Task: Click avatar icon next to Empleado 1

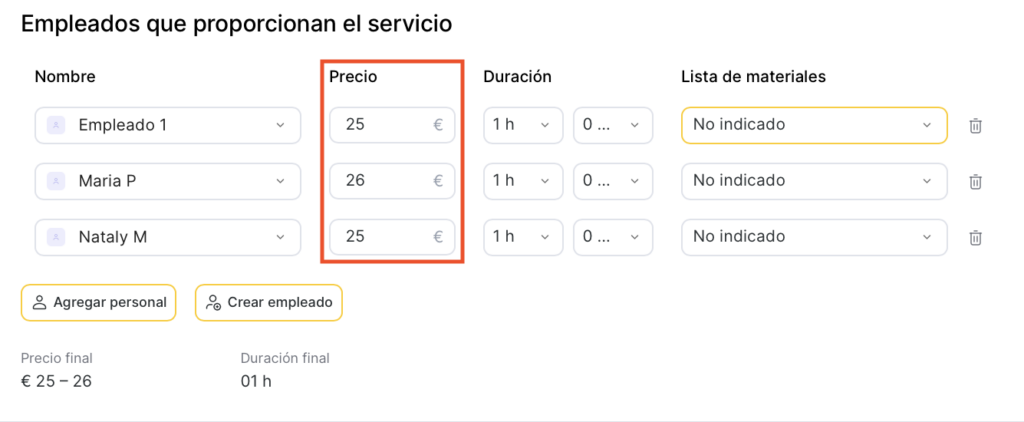Action: pyautogui.click(x=56, y=125)
